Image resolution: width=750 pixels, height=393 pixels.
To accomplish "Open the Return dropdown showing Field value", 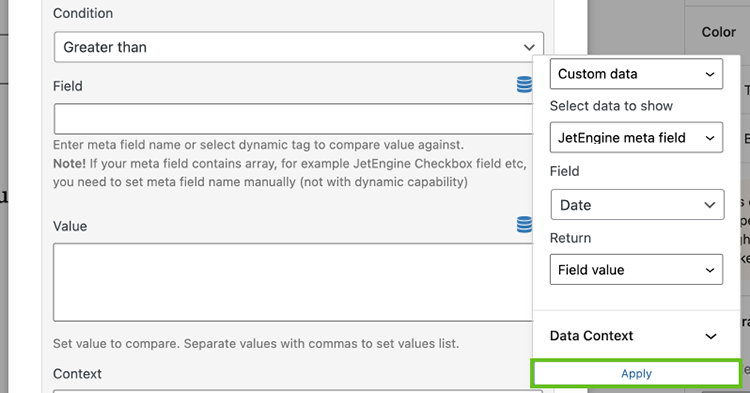I will click(x=636, y=270).
